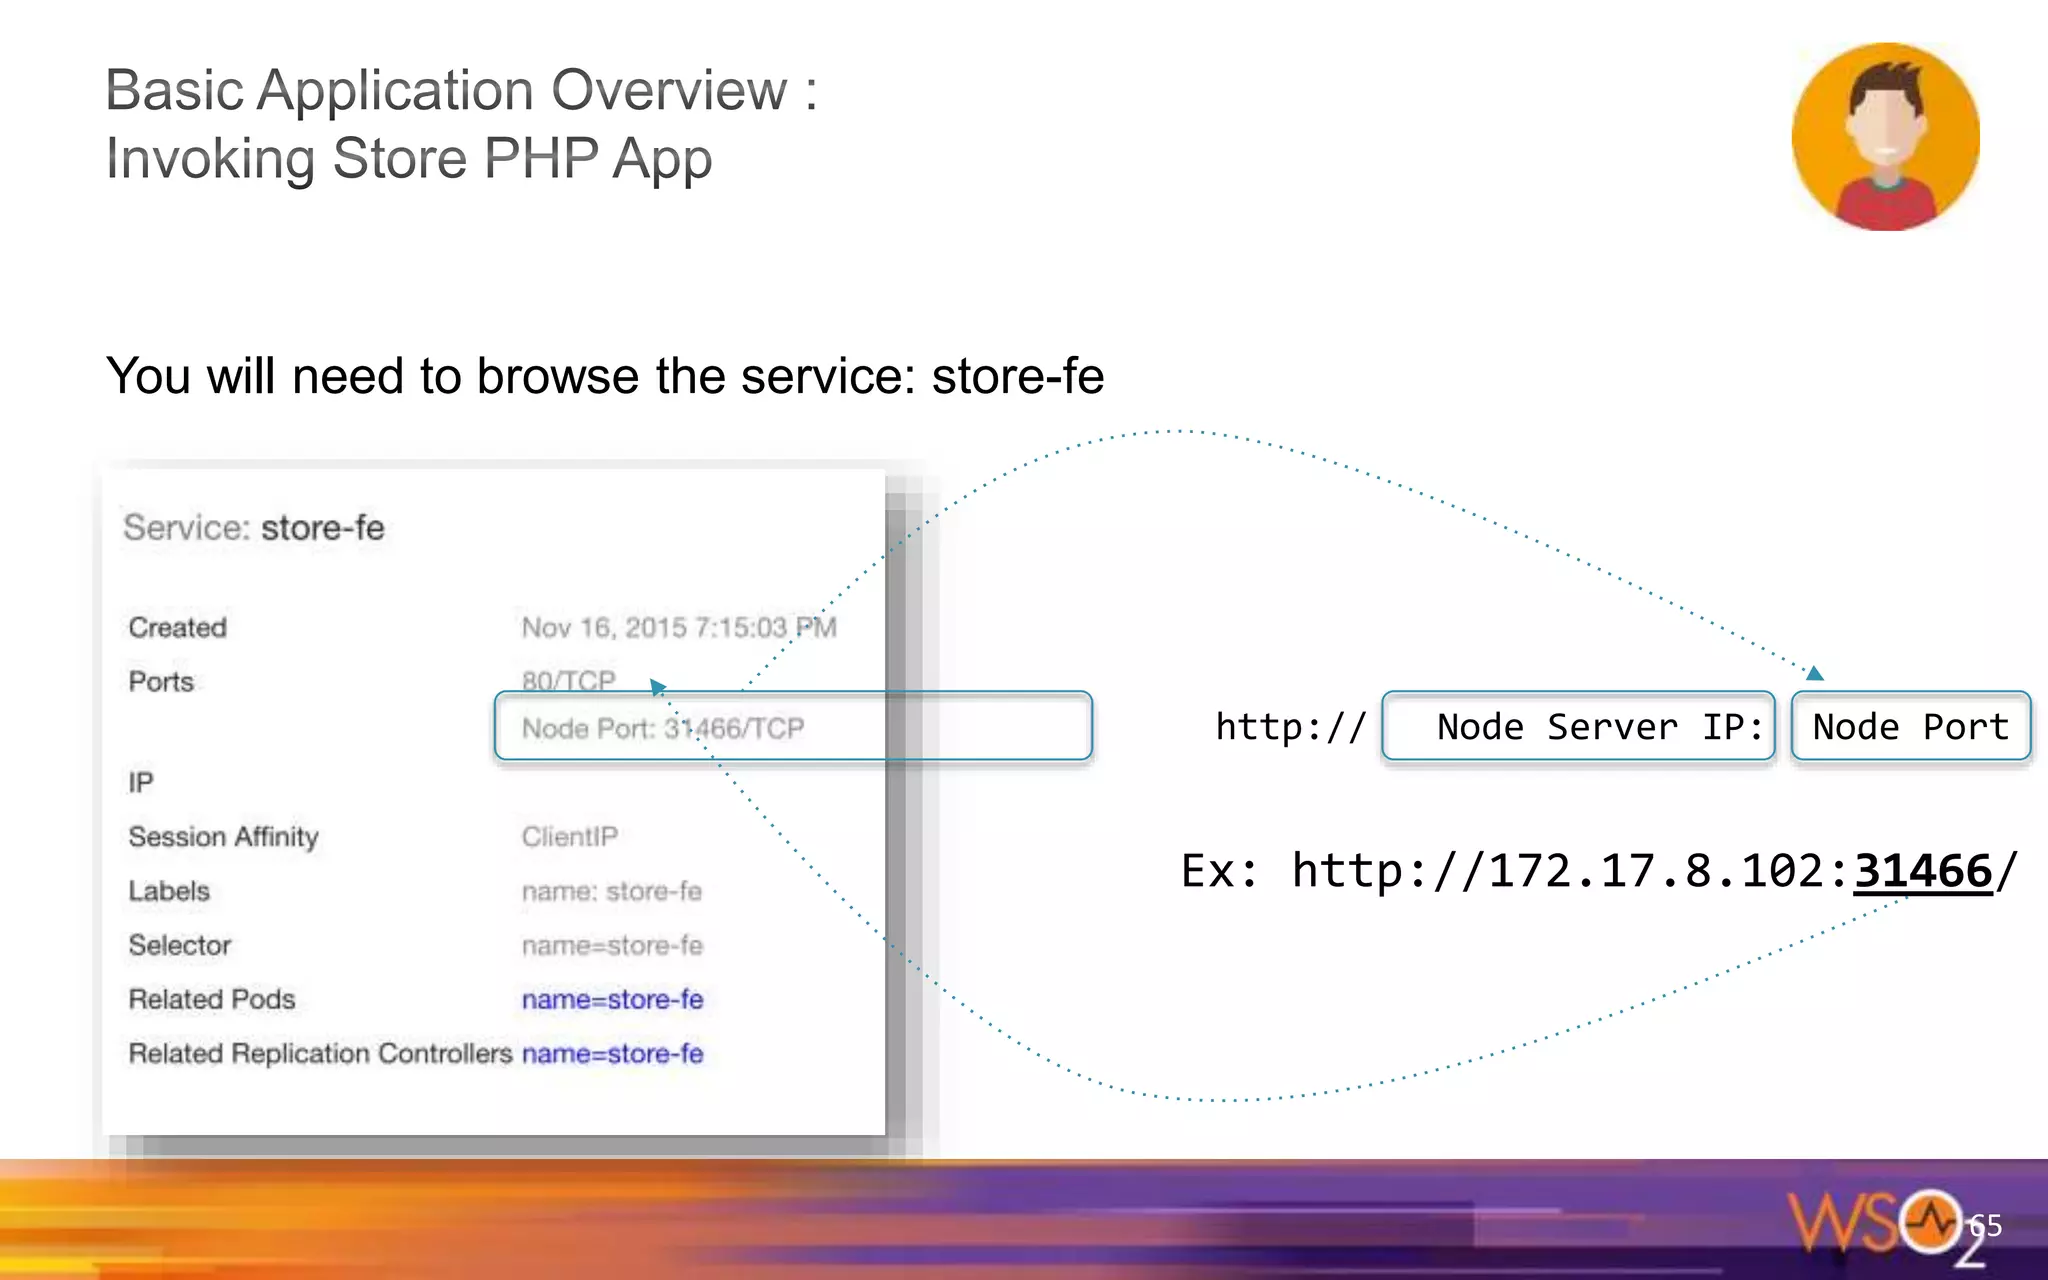Click the Ports label
Viewport: 2048px width, 1280px height.
[x=161, y=681]
